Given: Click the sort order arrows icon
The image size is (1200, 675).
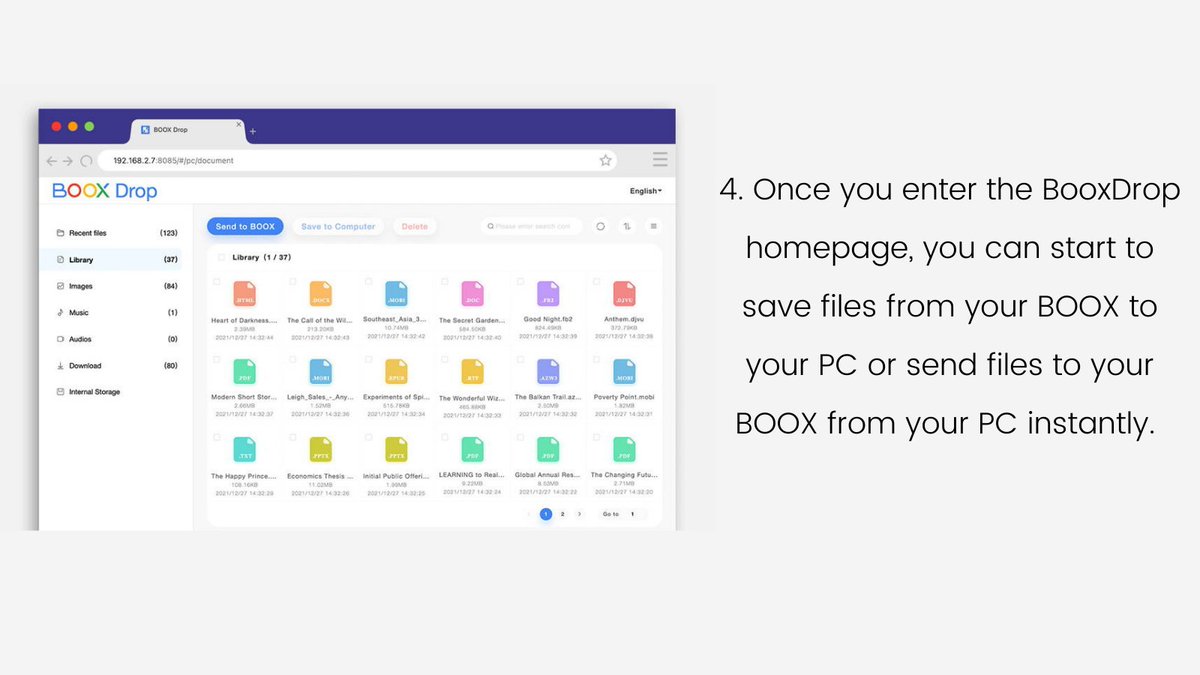Looking at the screenshot, I should pyautogui.click(x=627, y=226).
